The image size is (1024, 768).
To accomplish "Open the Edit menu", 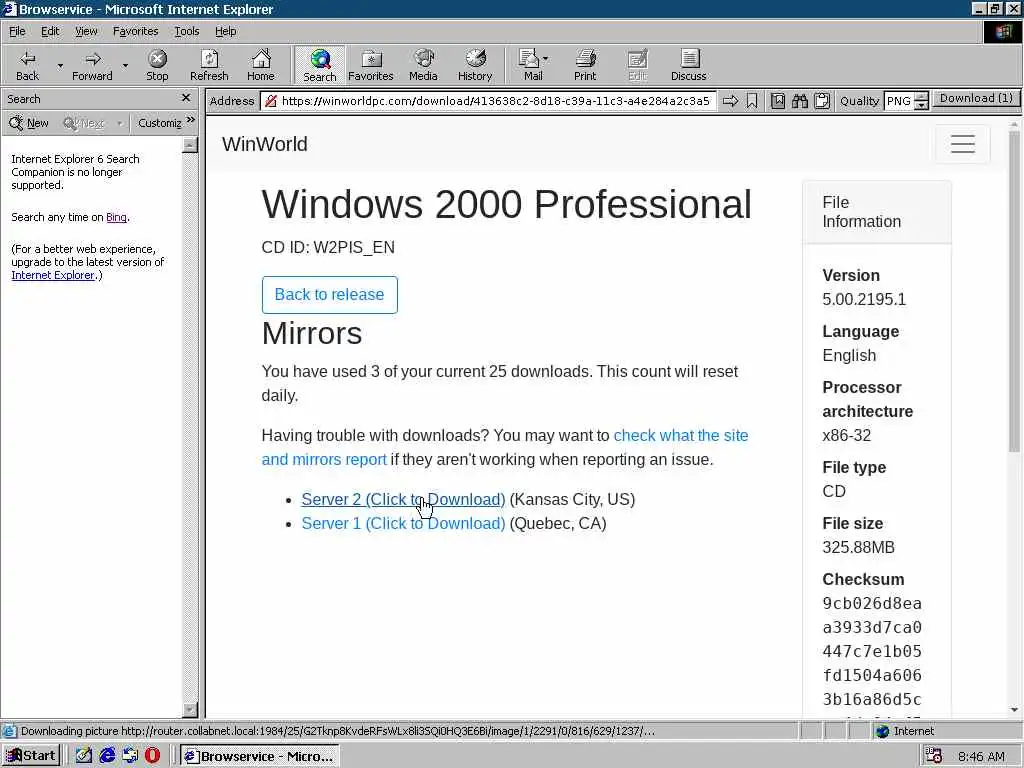I will 50,31.
